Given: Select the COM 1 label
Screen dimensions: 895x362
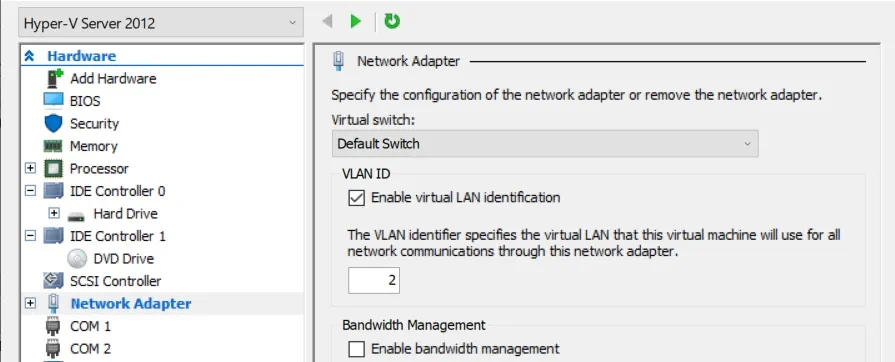Looking at the screenshot, I should tap(90, 326).
